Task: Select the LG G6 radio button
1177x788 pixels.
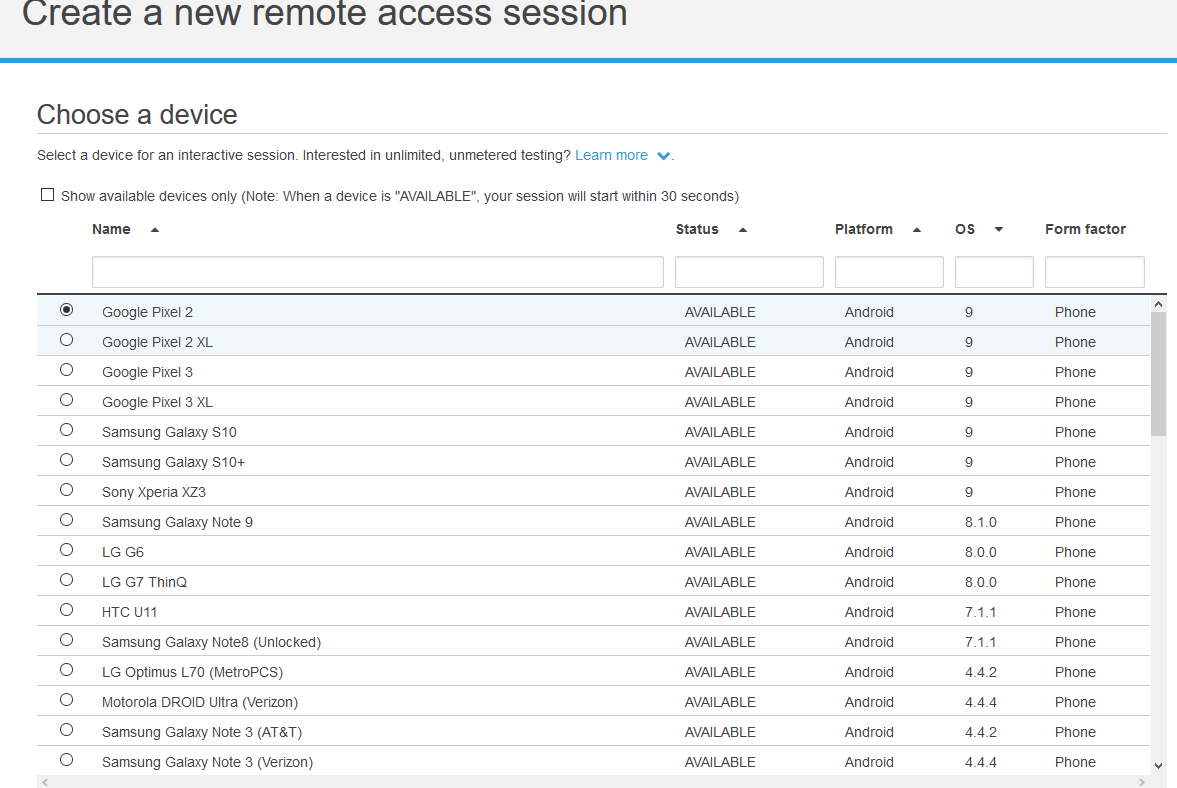Action: coord(67,550)
